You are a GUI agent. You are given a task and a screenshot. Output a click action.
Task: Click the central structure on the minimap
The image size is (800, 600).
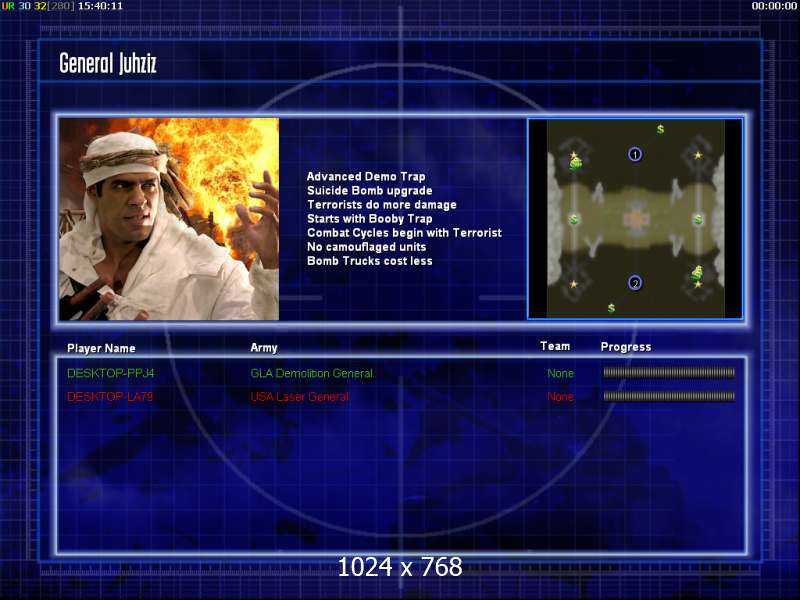636,219
